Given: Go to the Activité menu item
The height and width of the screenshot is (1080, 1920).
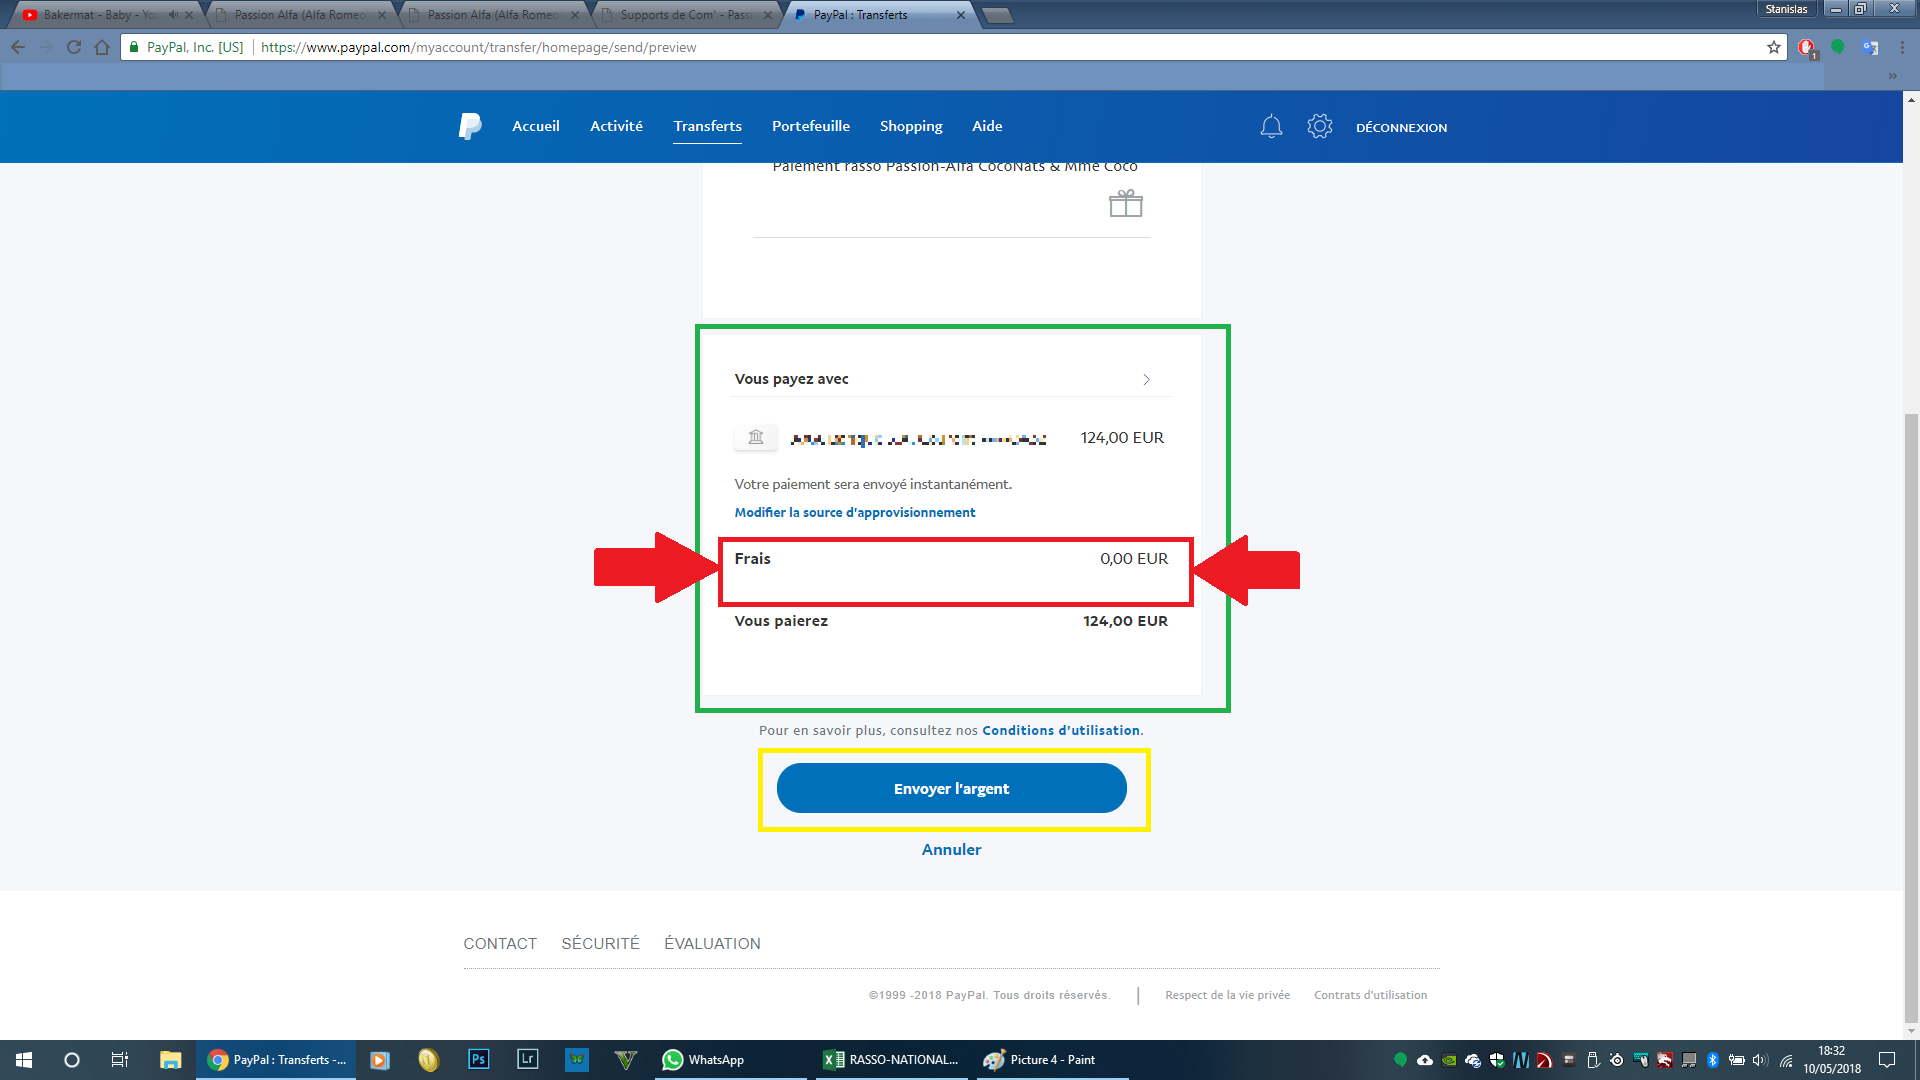Looking at the screenshot, I should click(x=616, y=126).
